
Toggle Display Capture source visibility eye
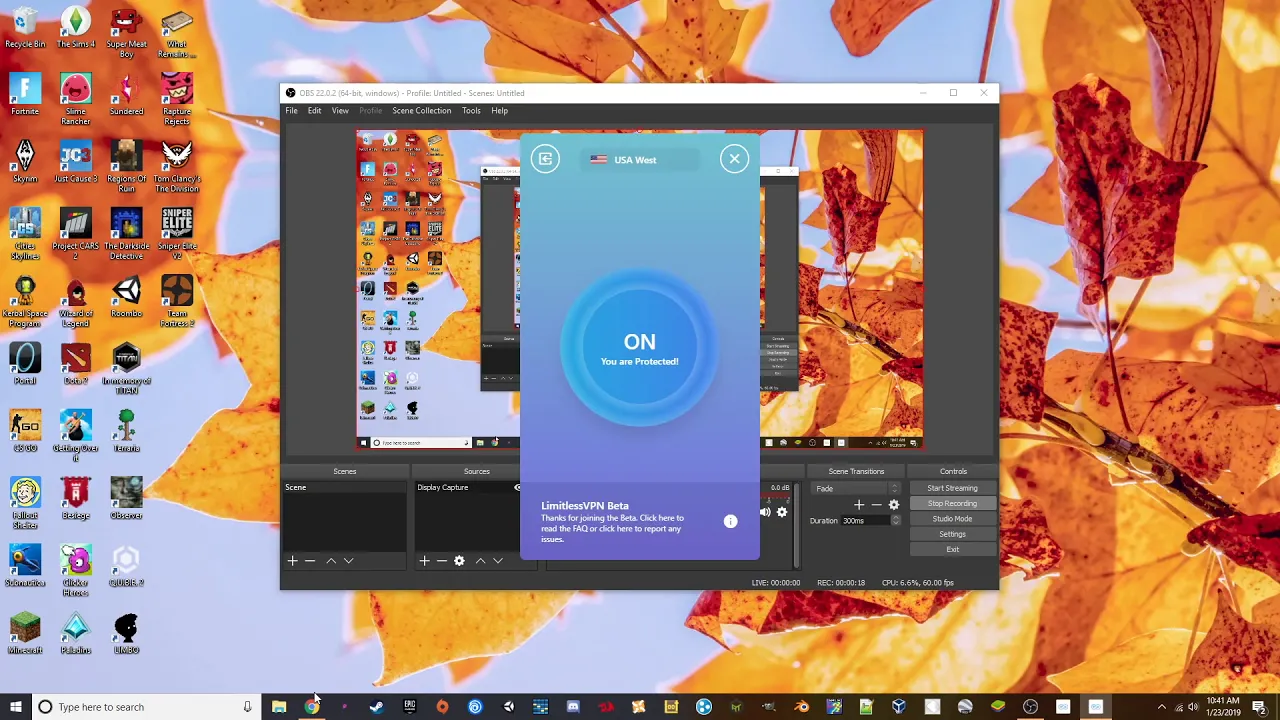pos(518,488)
